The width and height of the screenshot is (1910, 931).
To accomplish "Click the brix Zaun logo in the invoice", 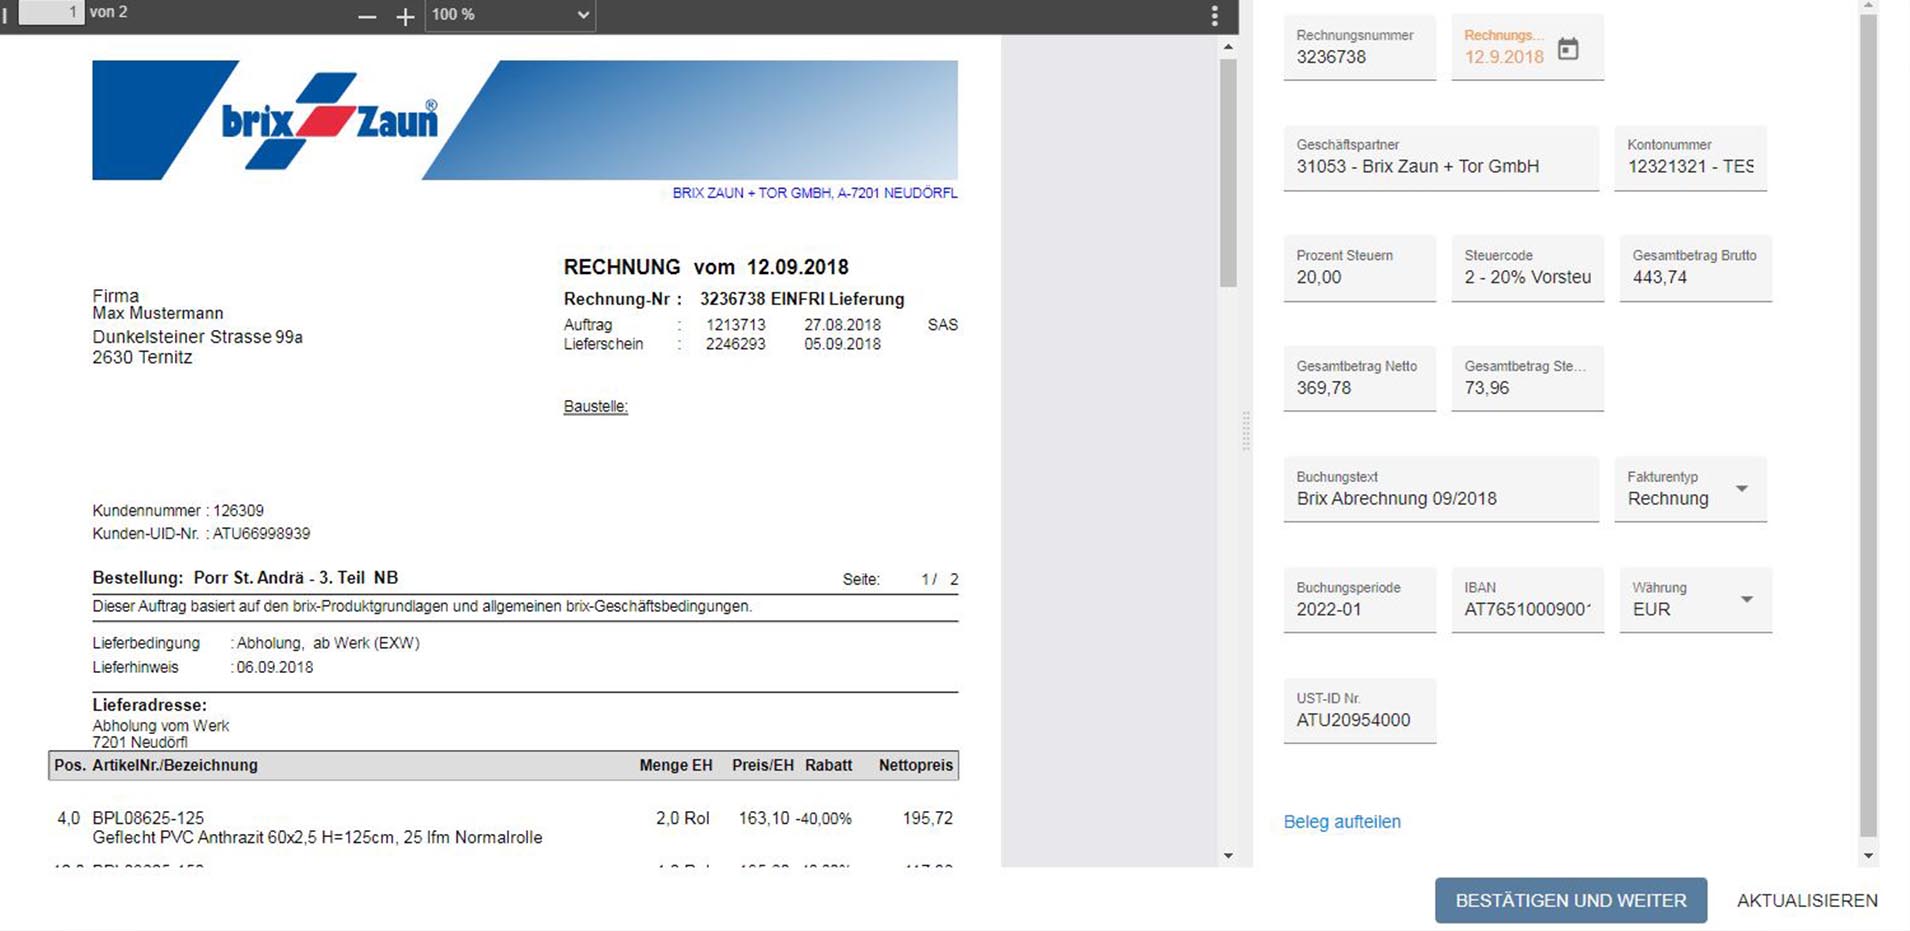I will [330, 120].
